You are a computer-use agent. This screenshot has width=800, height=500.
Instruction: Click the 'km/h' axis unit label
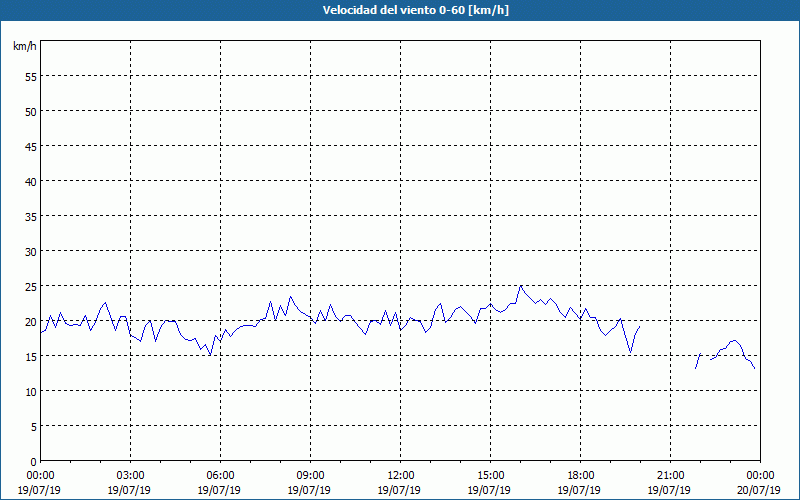[x=25, y=46]
